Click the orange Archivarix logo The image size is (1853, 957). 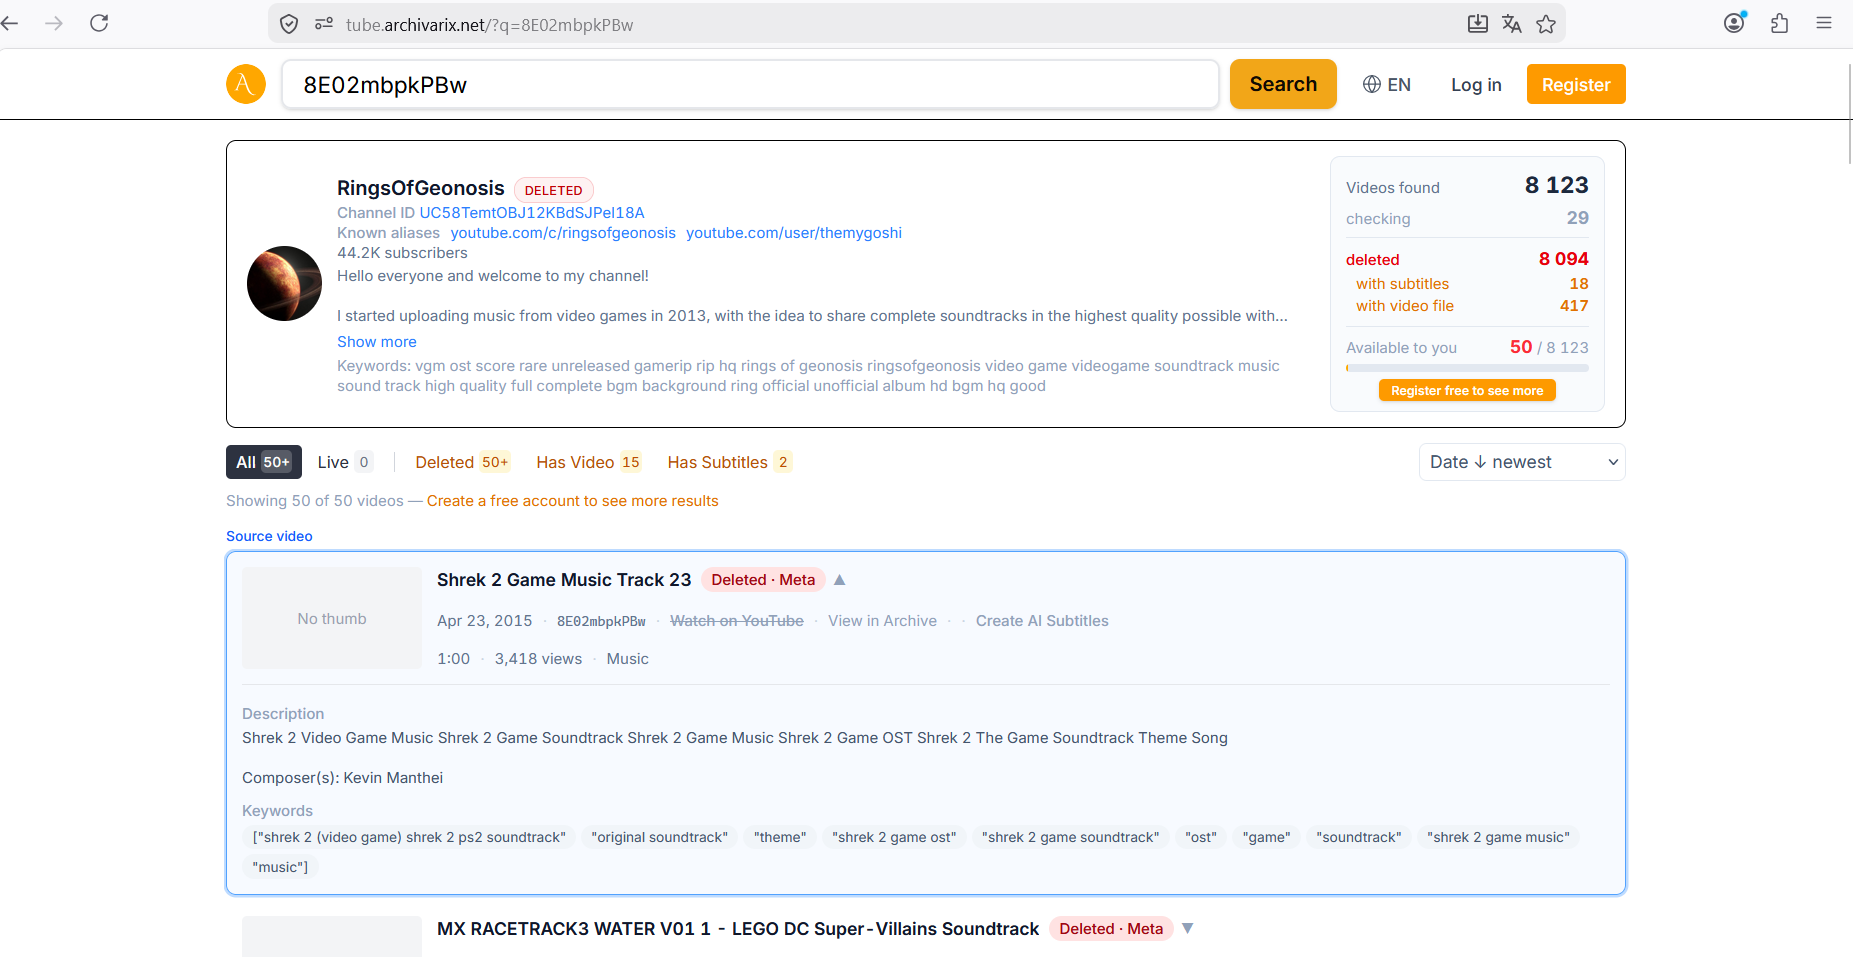tap(246, 84)
